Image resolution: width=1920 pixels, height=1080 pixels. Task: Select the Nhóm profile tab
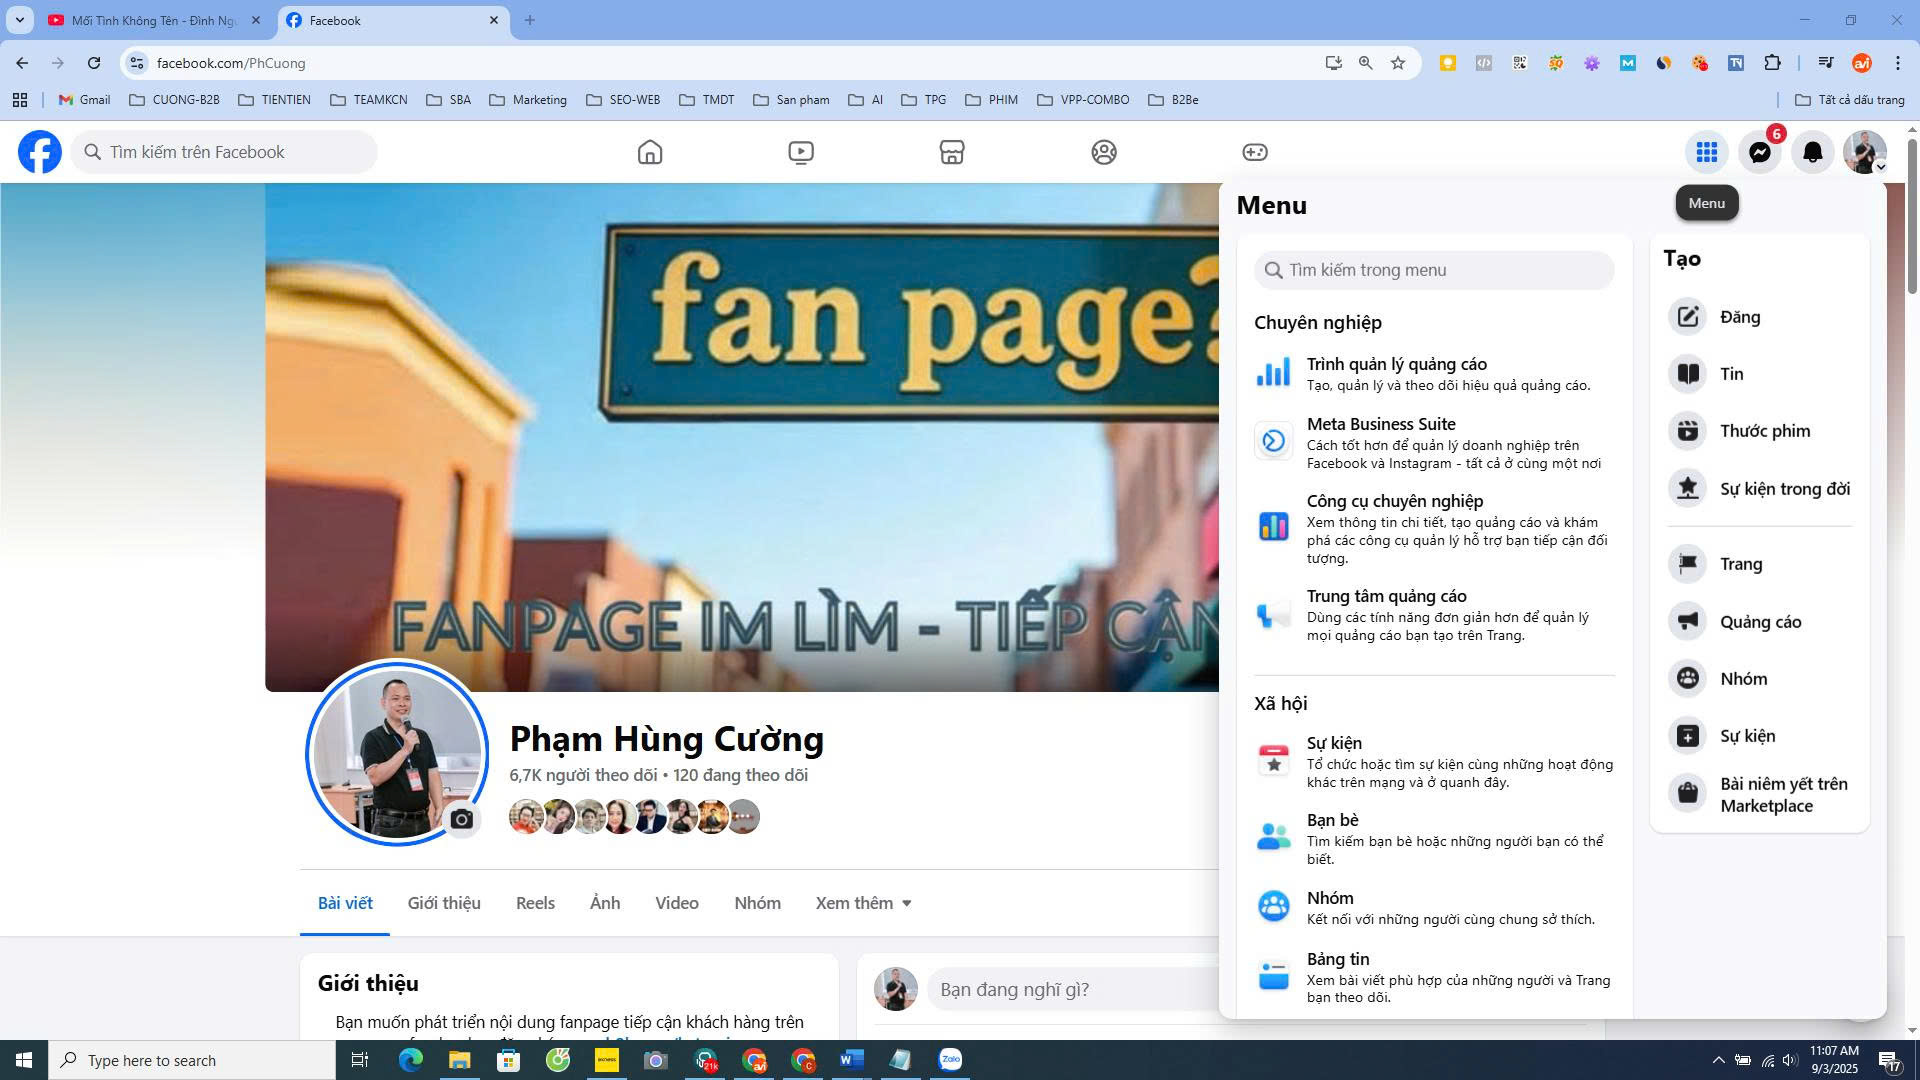tap(757, 903)
